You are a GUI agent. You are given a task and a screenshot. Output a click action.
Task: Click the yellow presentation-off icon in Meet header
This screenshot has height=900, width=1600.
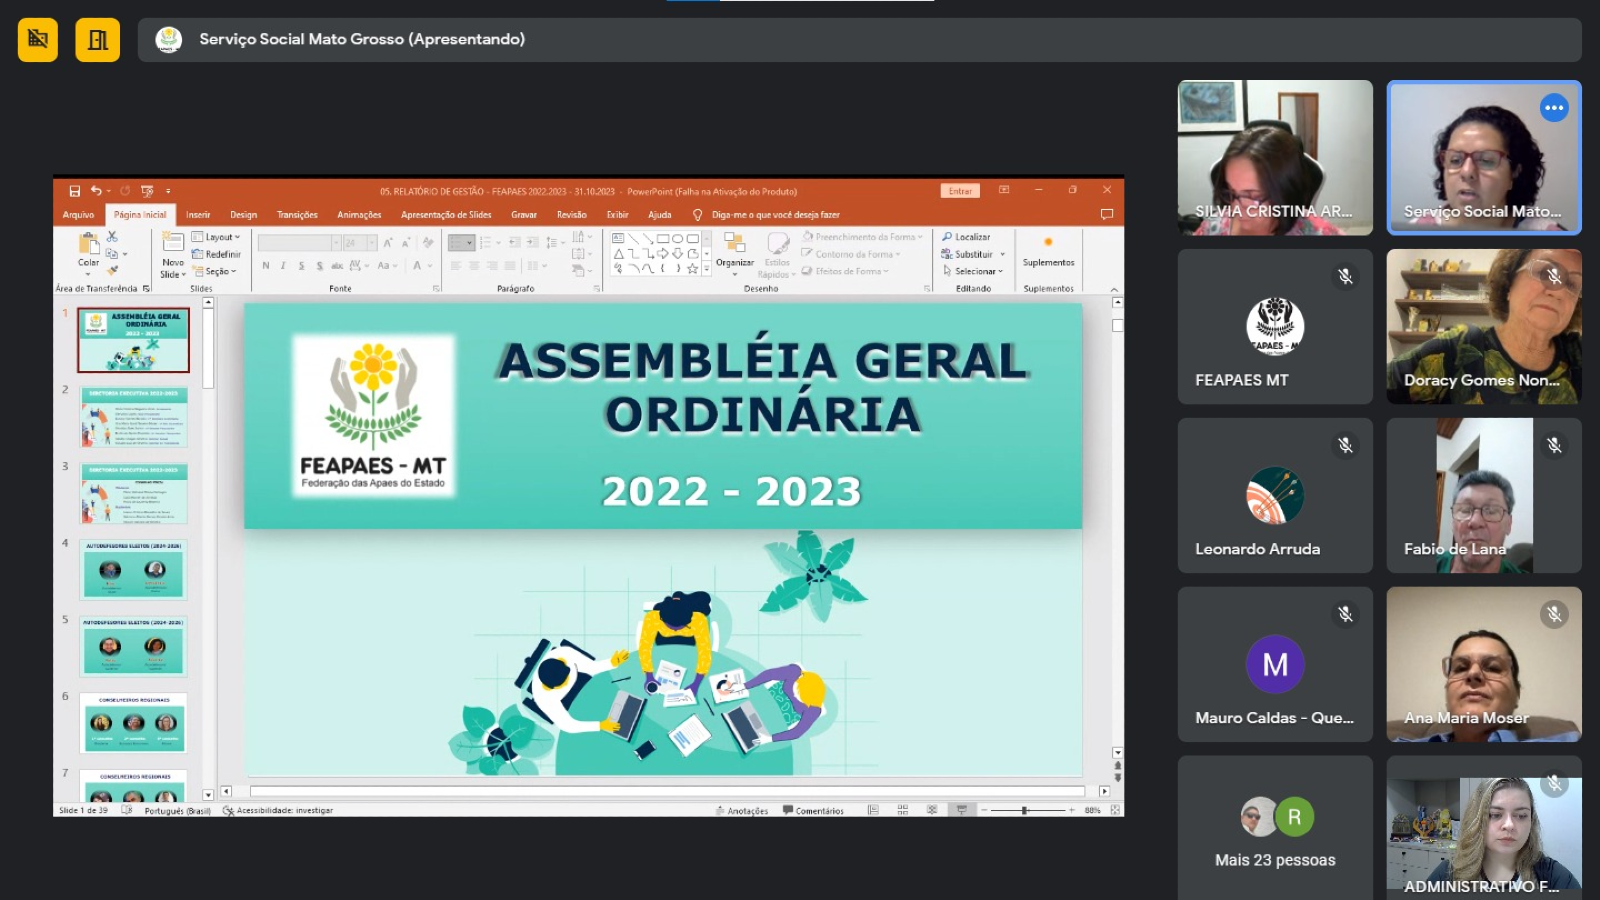coord(38,40)
